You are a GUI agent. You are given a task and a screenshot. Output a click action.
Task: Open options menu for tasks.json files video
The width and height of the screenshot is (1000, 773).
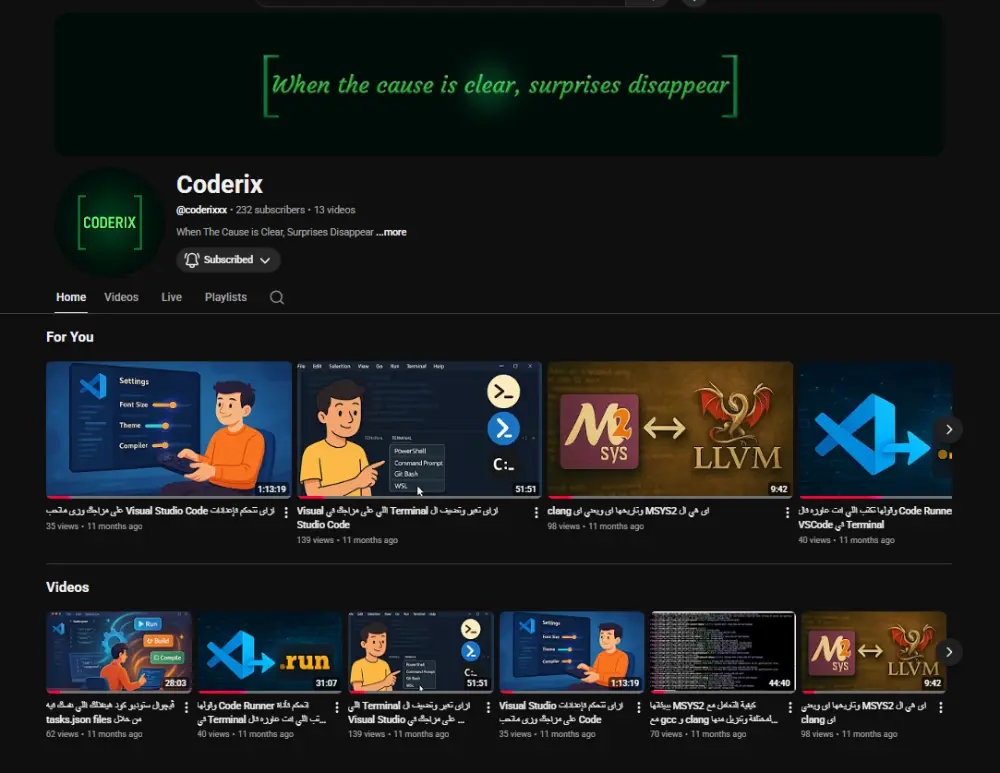(186, 707)
